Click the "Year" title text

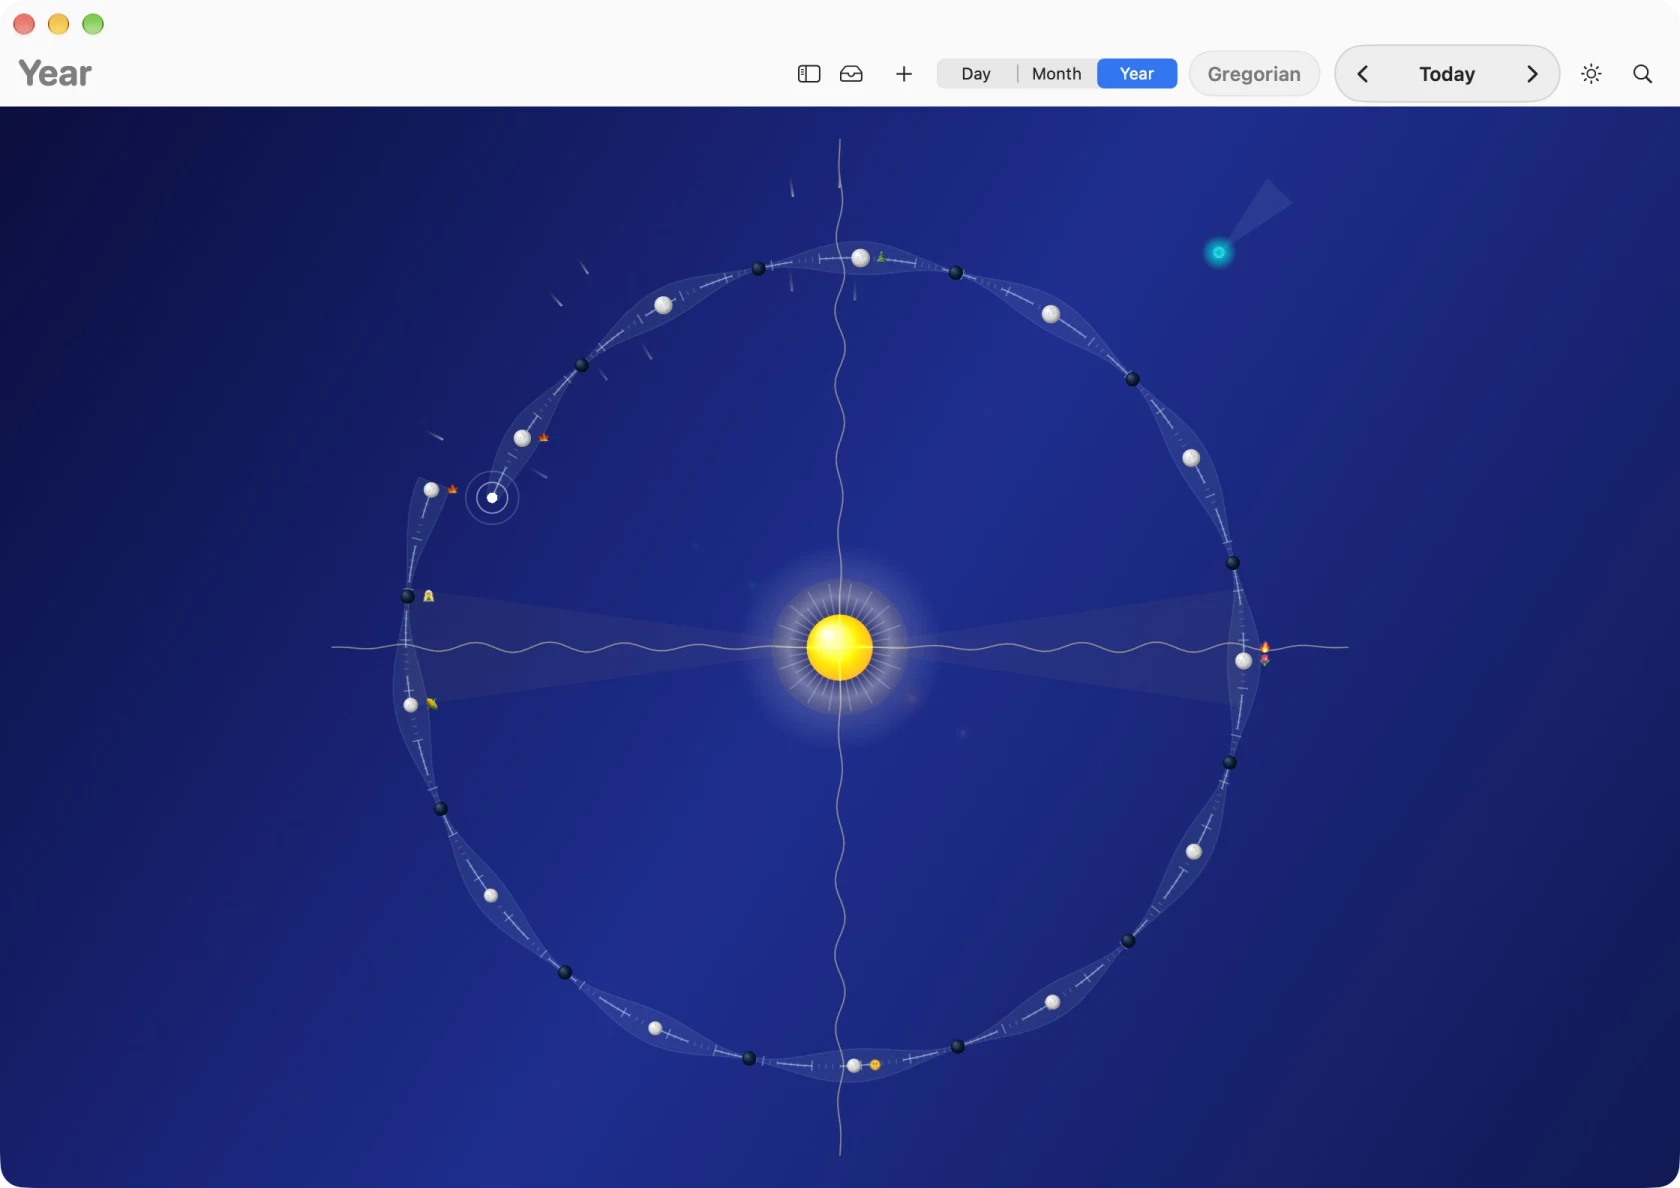55,73
